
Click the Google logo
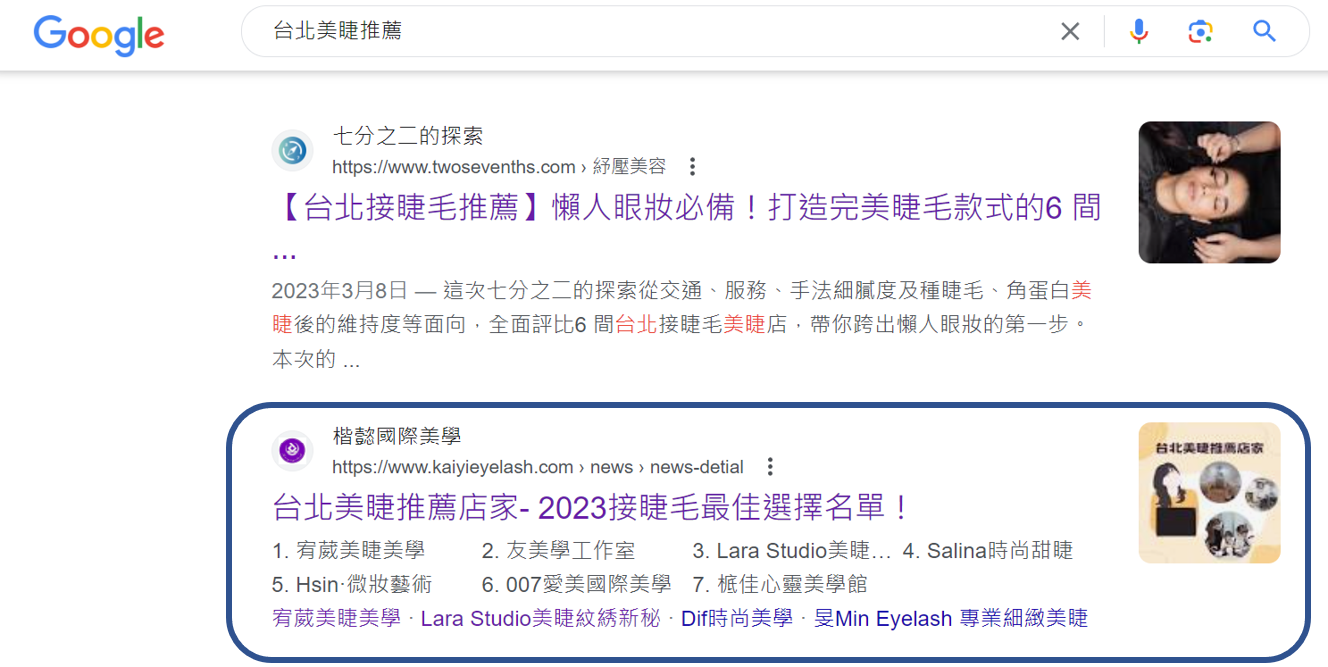coord(99,34)
